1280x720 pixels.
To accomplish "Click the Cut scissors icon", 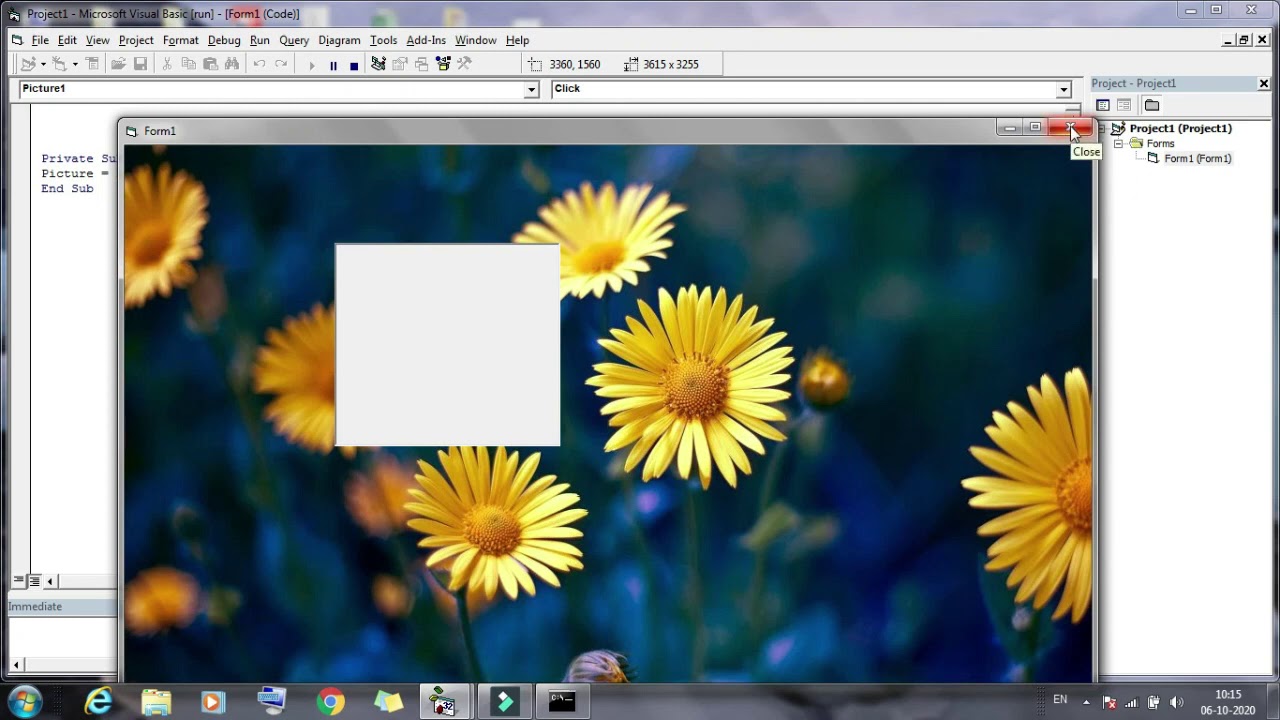I will tap(167, 64).
